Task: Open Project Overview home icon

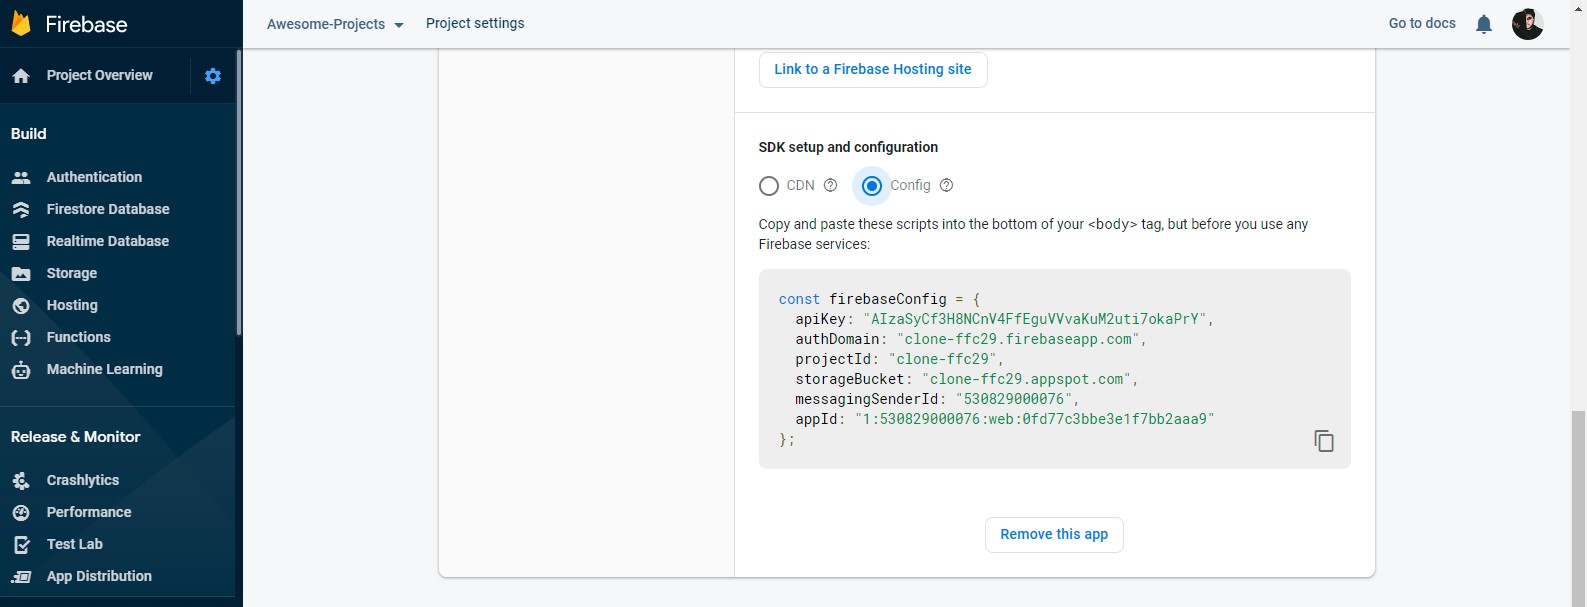Action: [21, 76]
